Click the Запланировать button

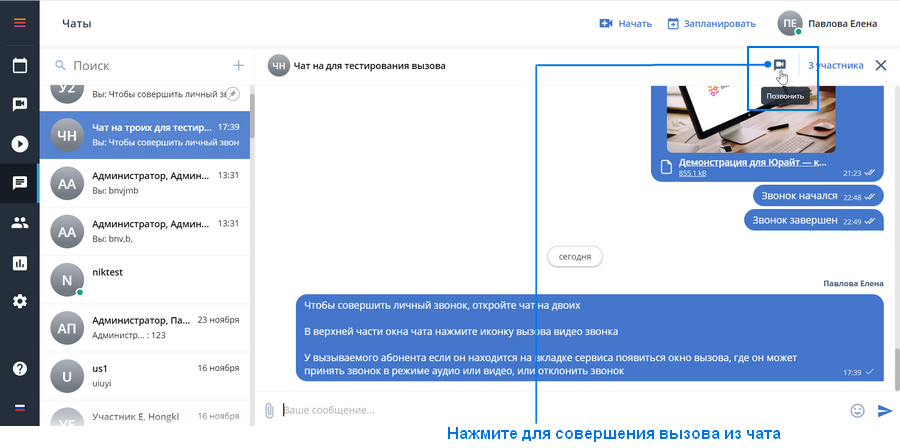tap(712, 24)
